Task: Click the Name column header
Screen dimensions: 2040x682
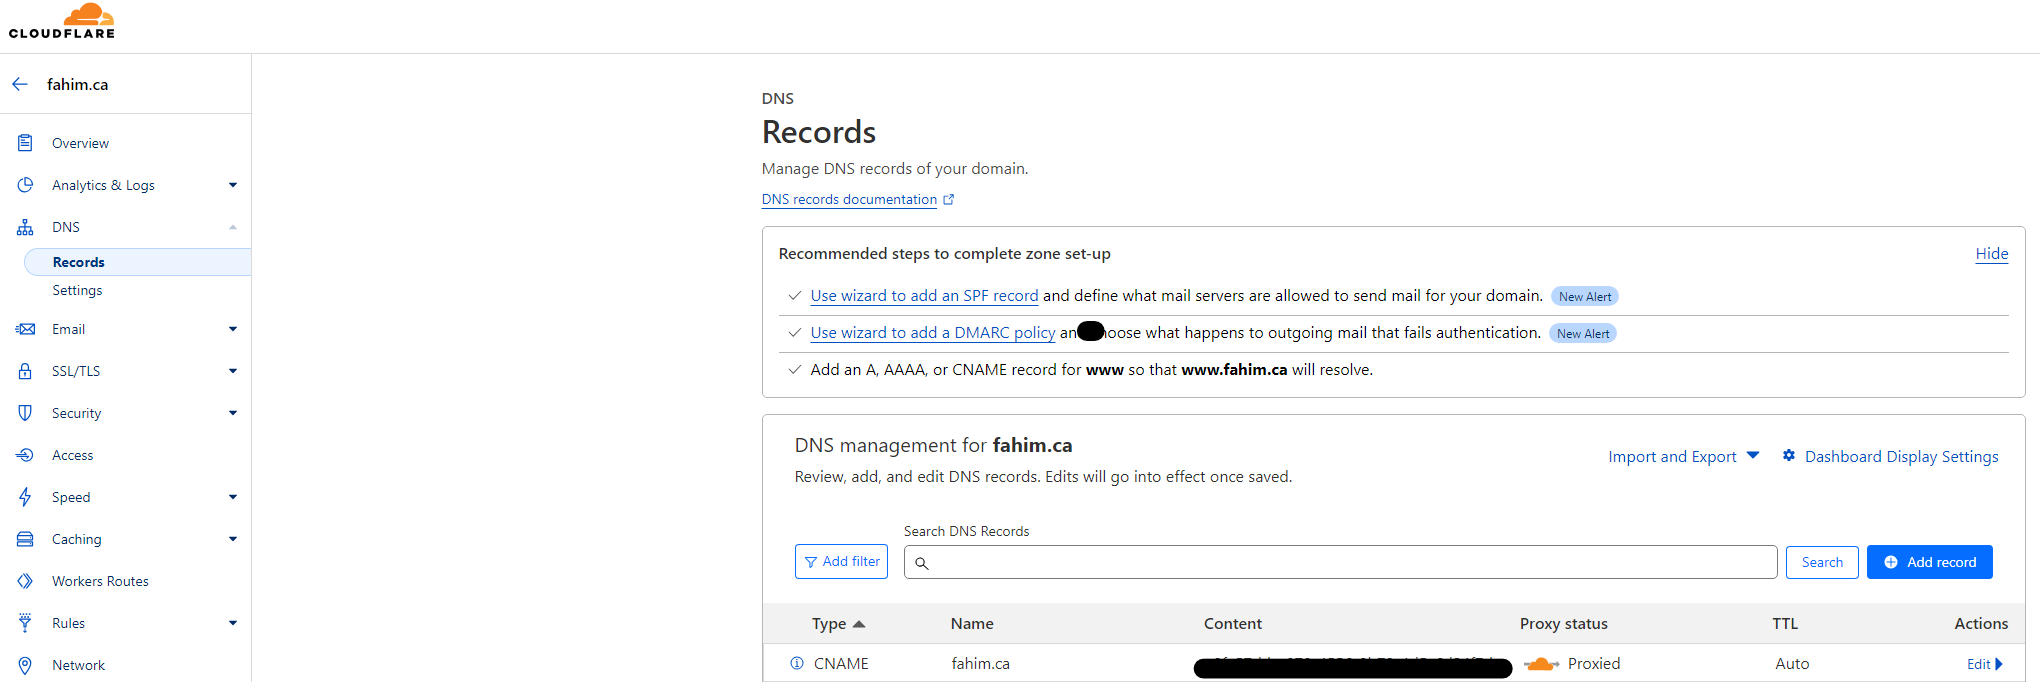Action: tap(972, 623)
